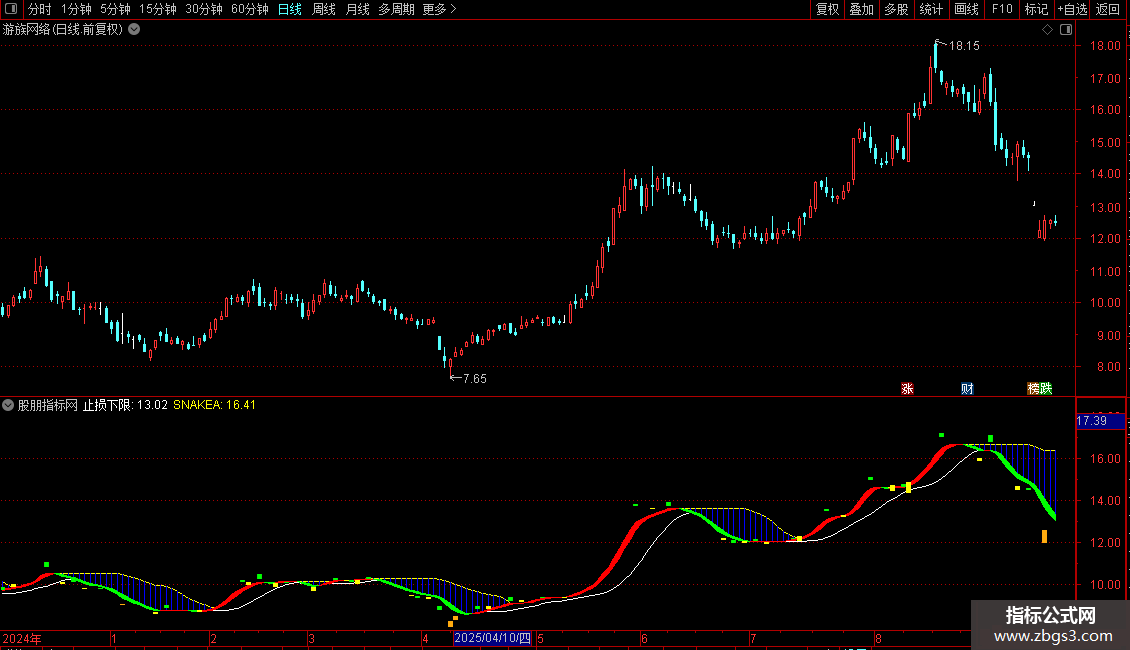Open dropdown next to 游族网络 title
This screenshot has height=650, width=1130.
[x=134, y=30]
